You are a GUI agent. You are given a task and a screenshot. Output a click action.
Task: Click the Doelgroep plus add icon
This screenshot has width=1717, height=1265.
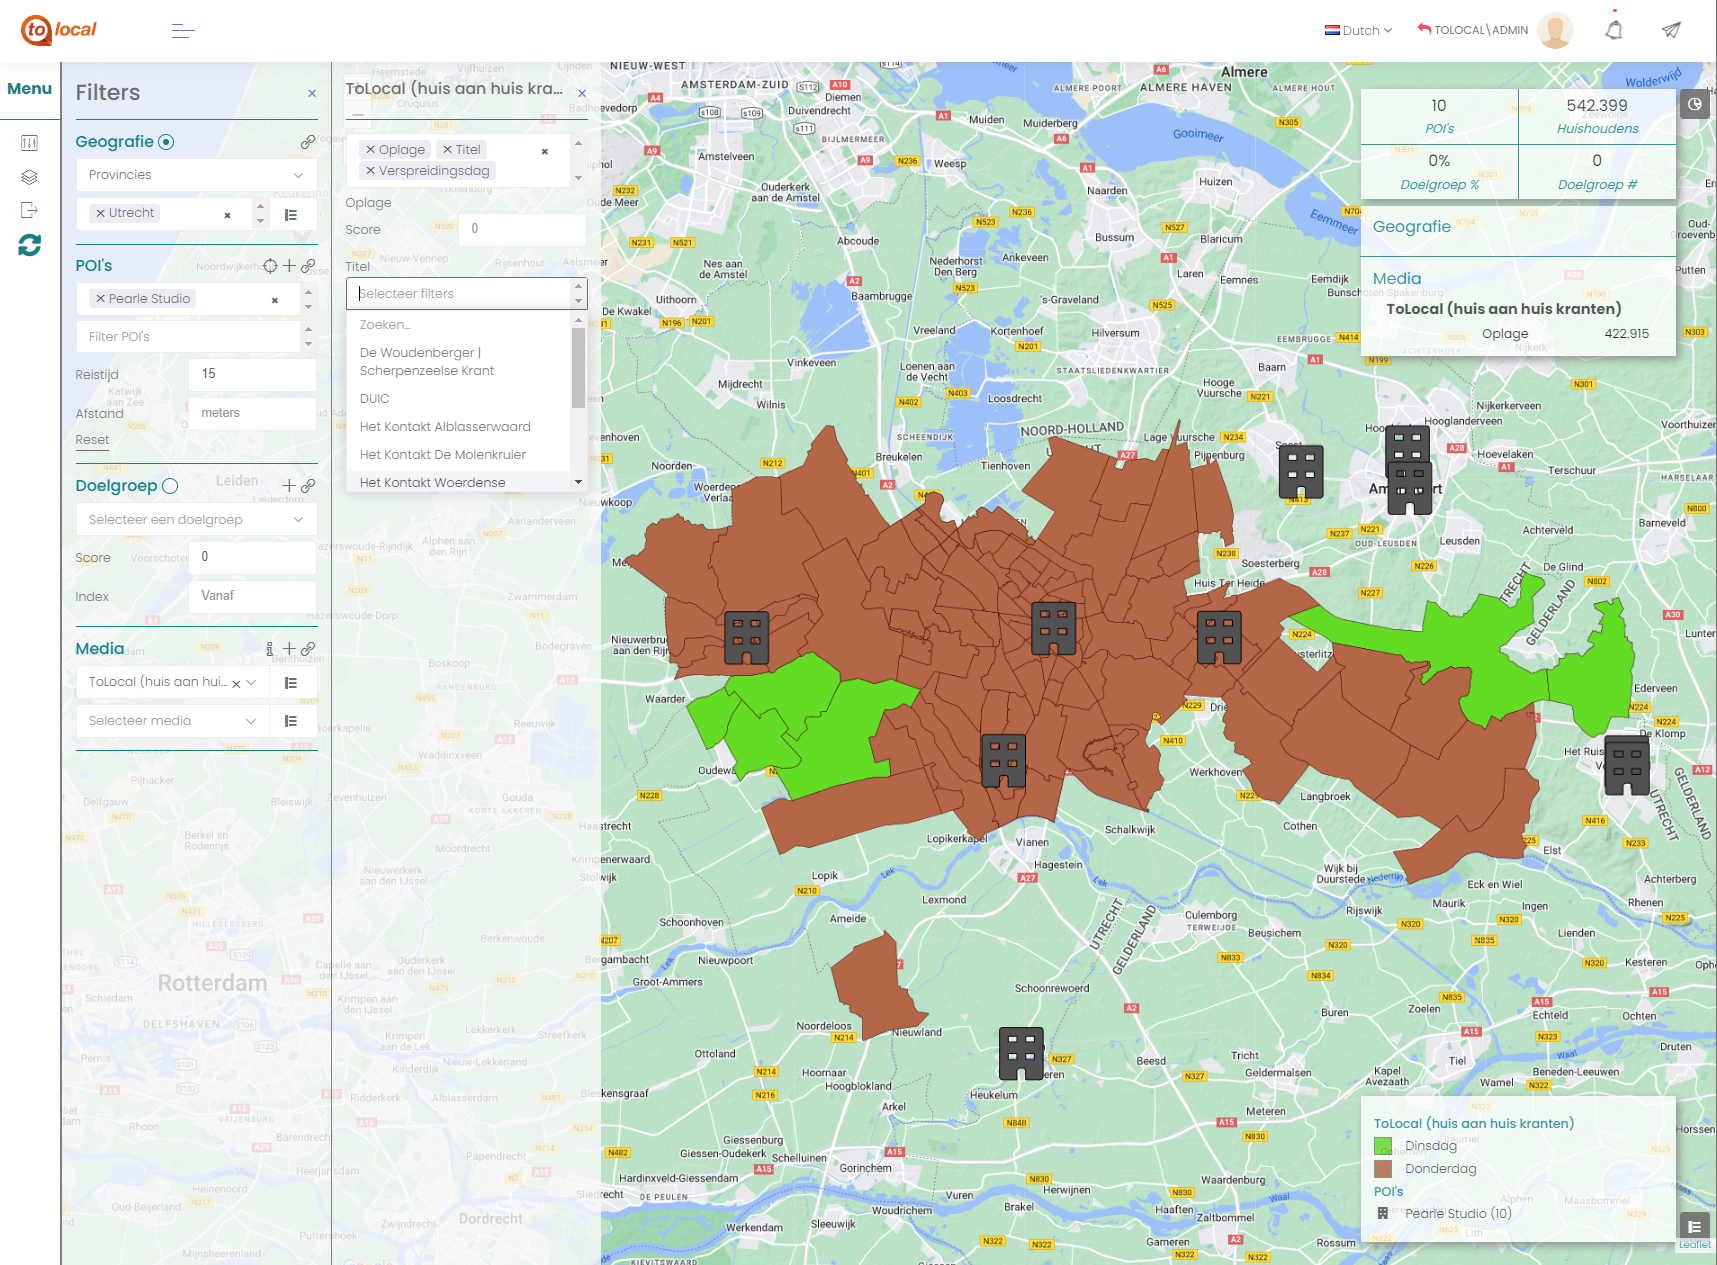click(289, 486)
